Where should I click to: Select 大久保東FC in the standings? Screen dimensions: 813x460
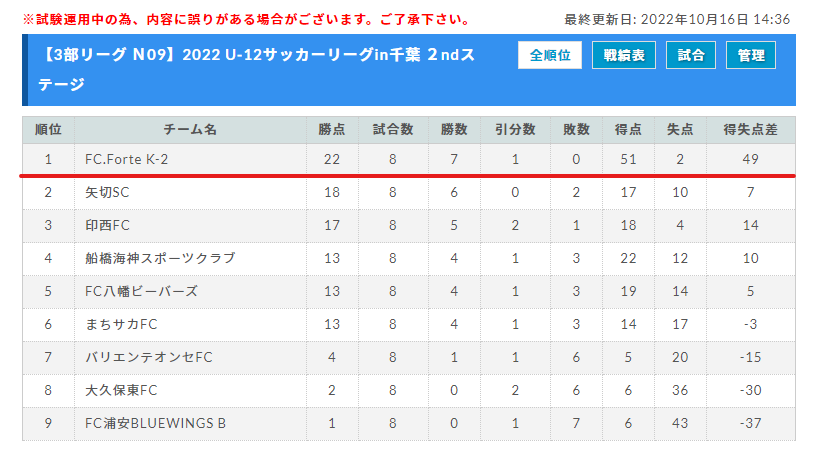(121, 391)
